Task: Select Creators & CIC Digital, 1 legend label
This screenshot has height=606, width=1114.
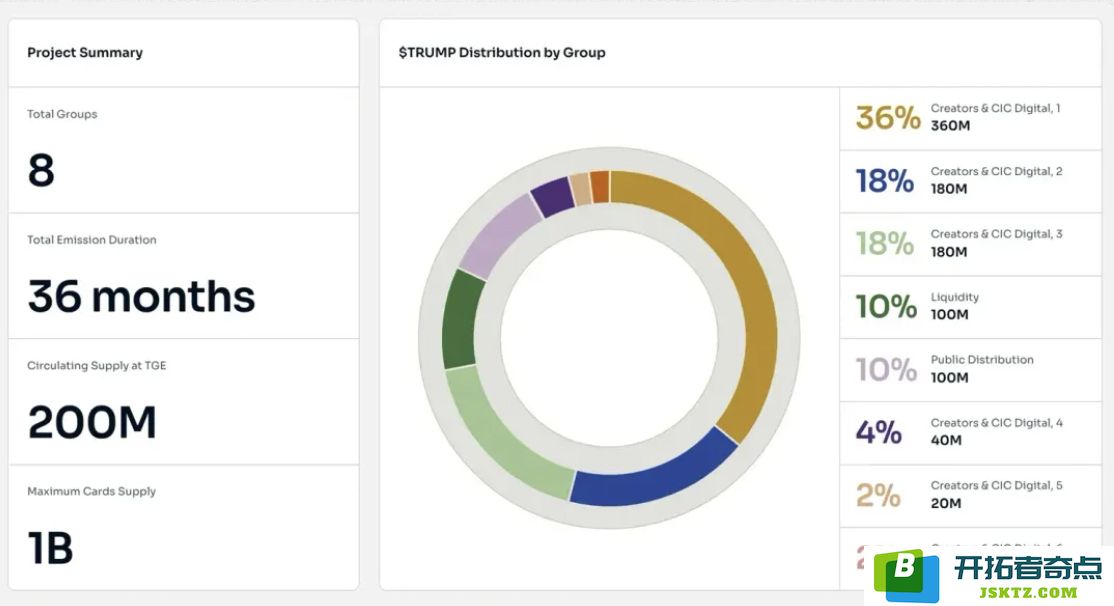Action: pos(995,108)
